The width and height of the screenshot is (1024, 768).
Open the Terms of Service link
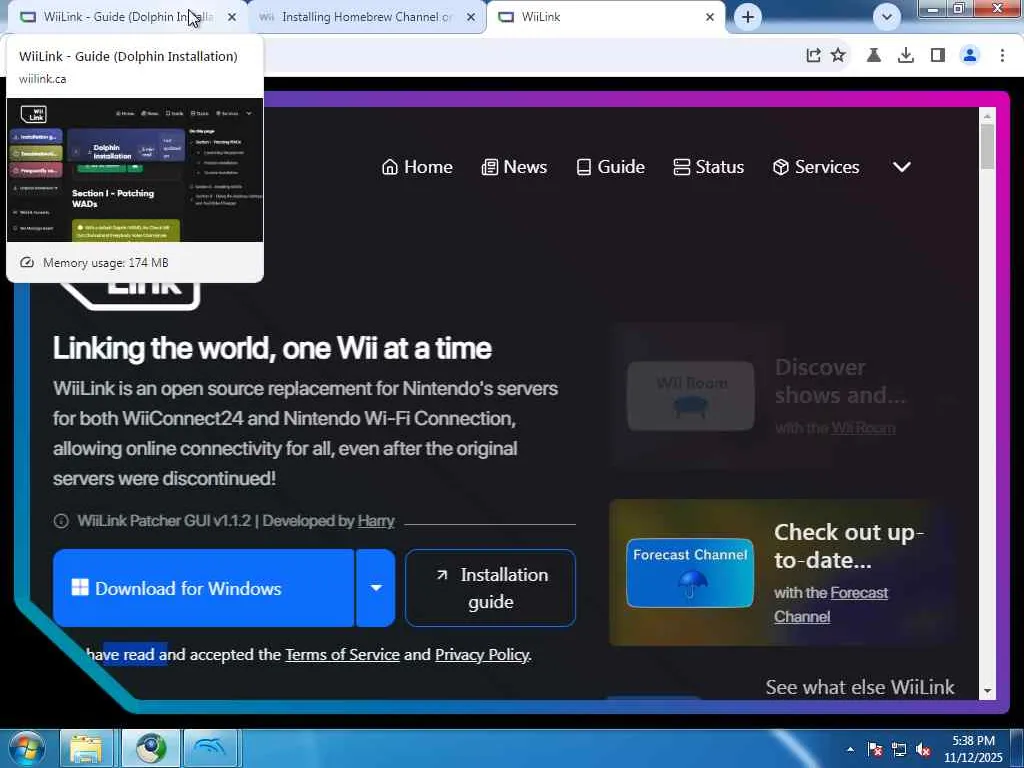click(x=342, y=654)
